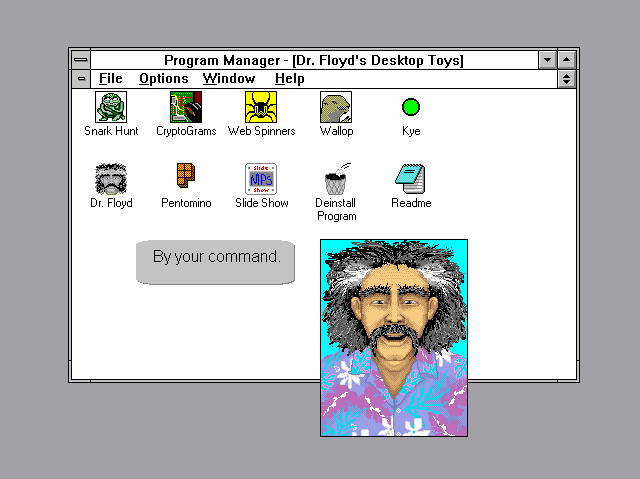Open the Options menu

(x=164, y=78)
